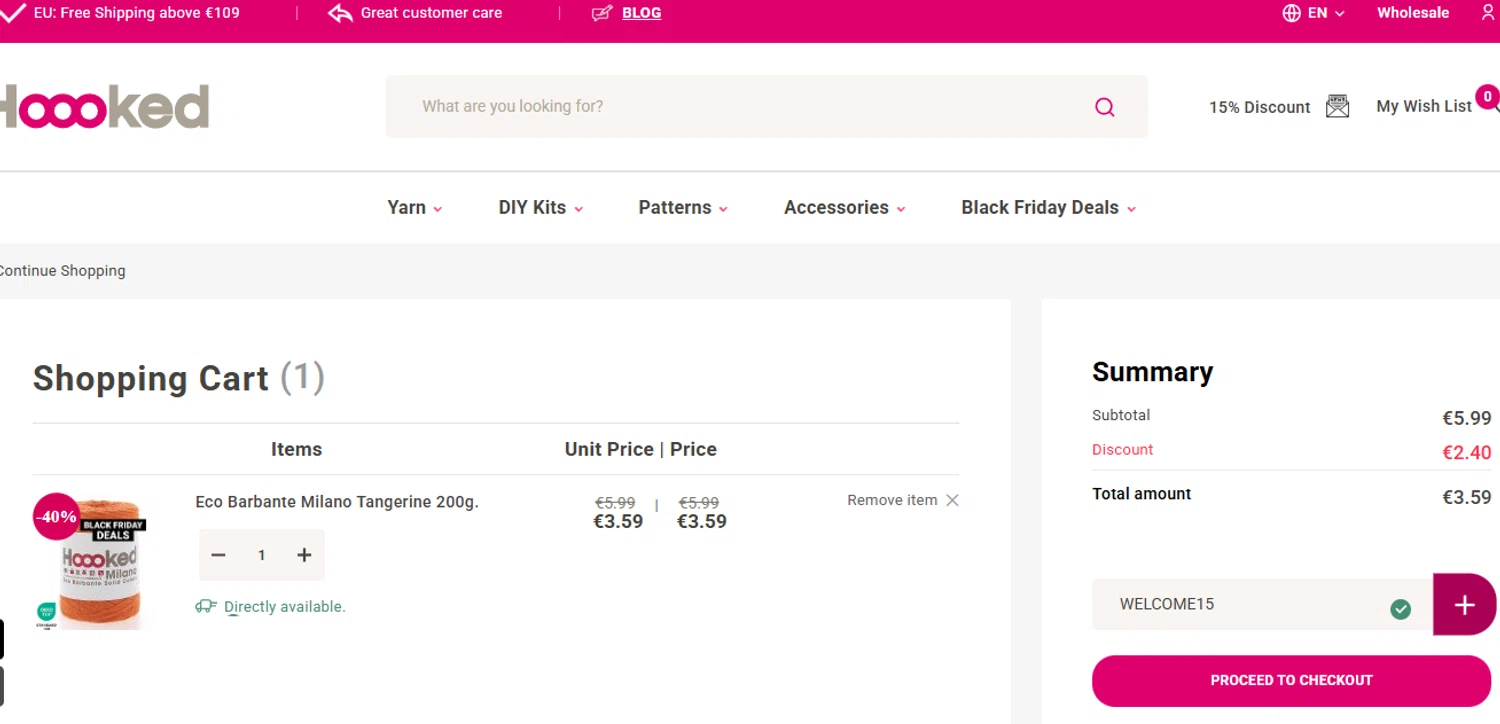This screenshot has height=724, width=1500.
Task: Open Eco Barbante Milano Tangerine 200g. title
Action: [x=337, y=502]
